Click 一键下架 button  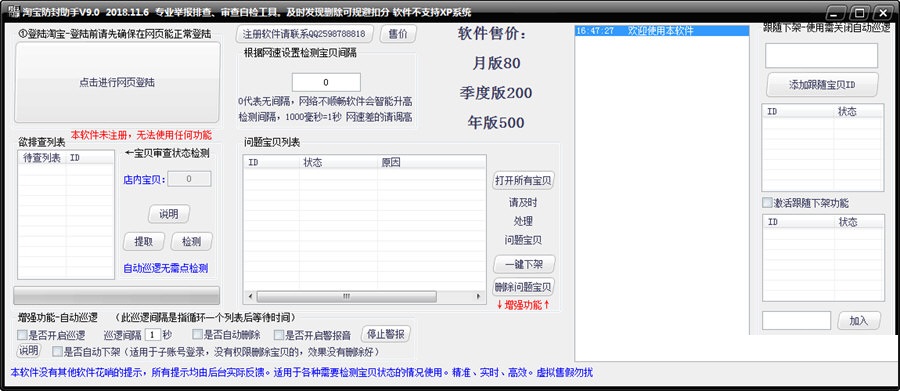pyautogui.click(x=523, y=265)
